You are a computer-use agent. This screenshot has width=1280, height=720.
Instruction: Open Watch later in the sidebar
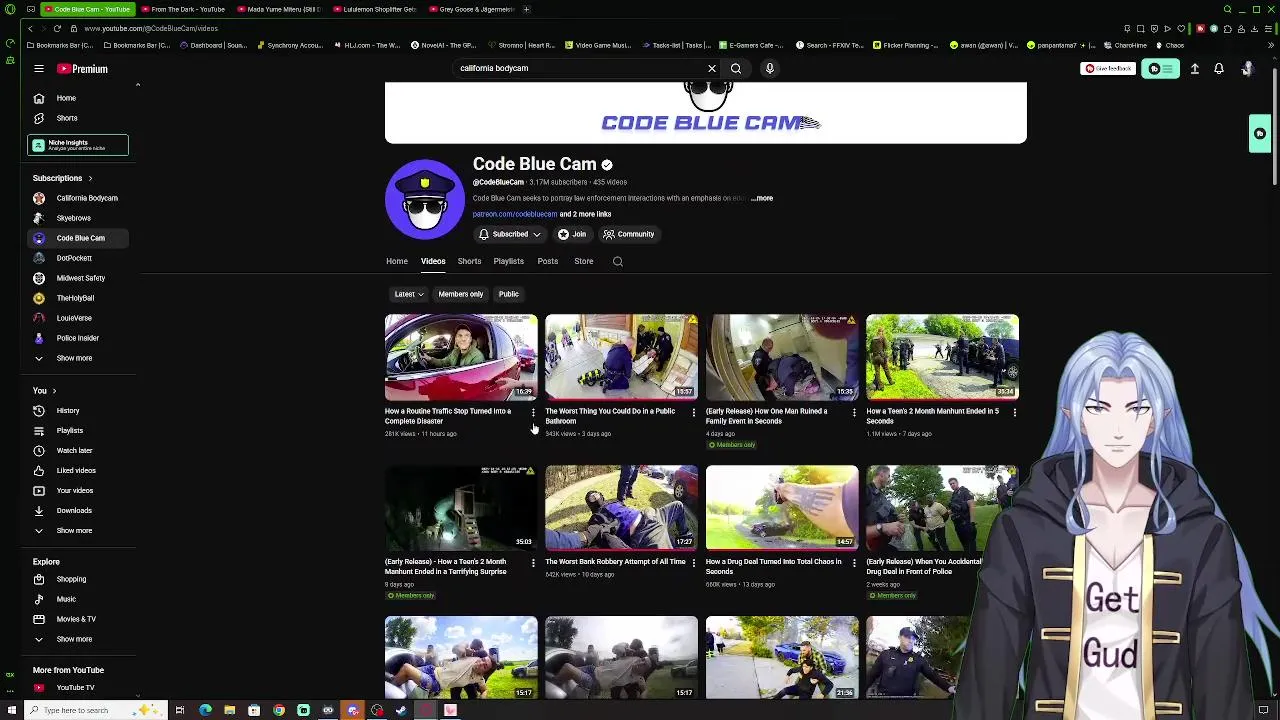coord(78,451)
